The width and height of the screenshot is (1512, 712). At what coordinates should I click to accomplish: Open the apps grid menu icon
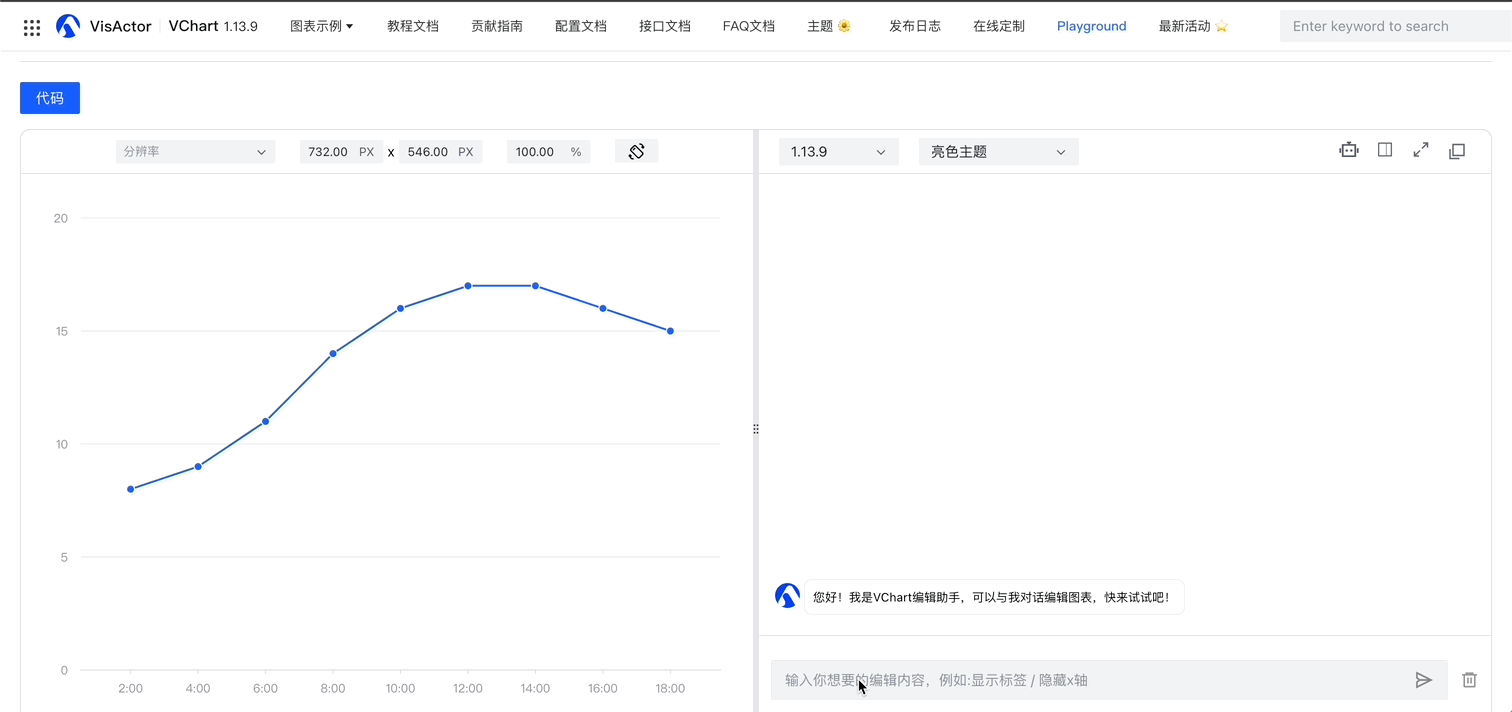pyautogui.click(x=32, y=27)
